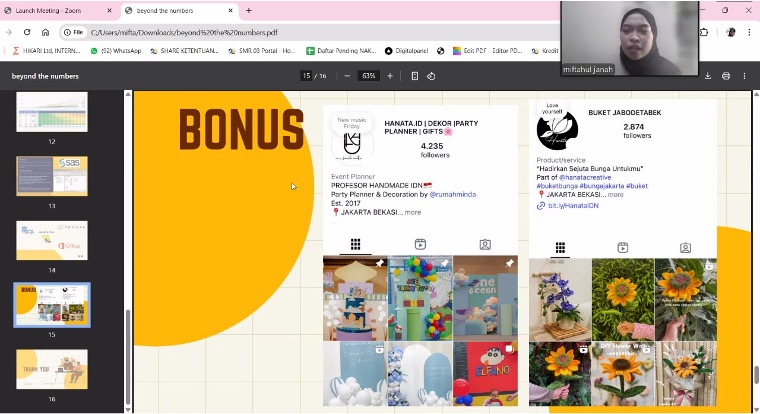The height and width of the screenshot is (414, 760).
Task: Print the beyond the numbers PDF
Action: pyautogui.click(x=726, y=76)
